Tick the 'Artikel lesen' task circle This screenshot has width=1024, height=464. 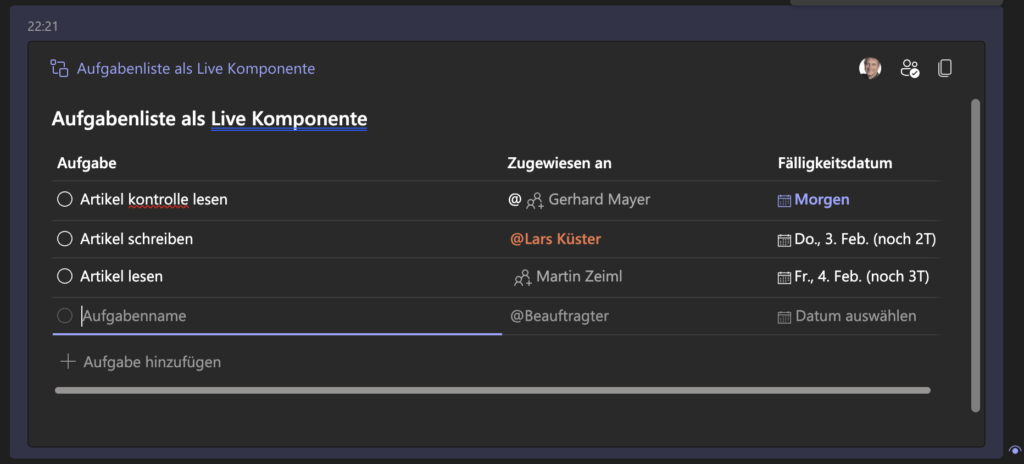tap(65, 276)
